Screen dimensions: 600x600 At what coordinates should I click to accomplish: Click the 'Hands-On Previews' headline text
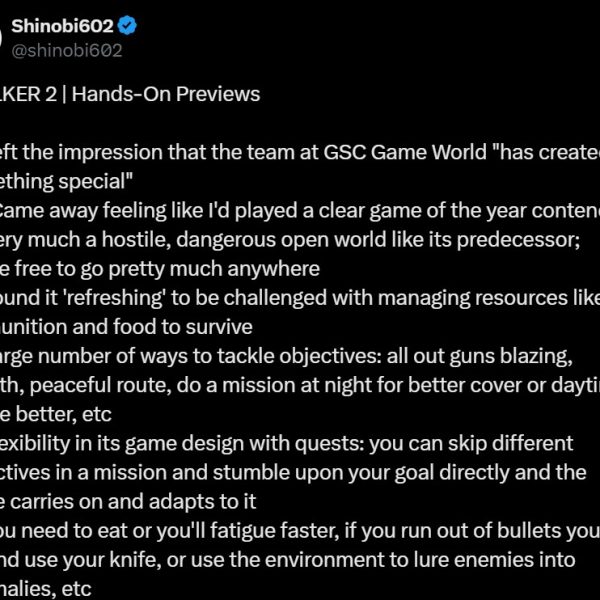[x=166, y=94]
